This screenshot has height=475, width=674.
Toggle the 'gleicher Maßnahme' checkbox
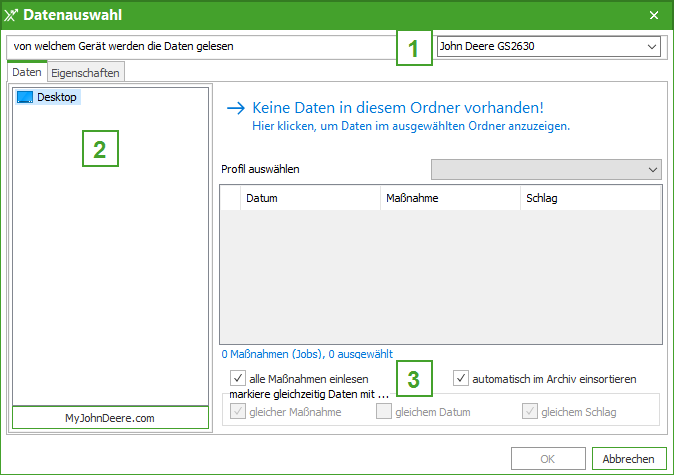pyautogui.click(x=238, y=412)
